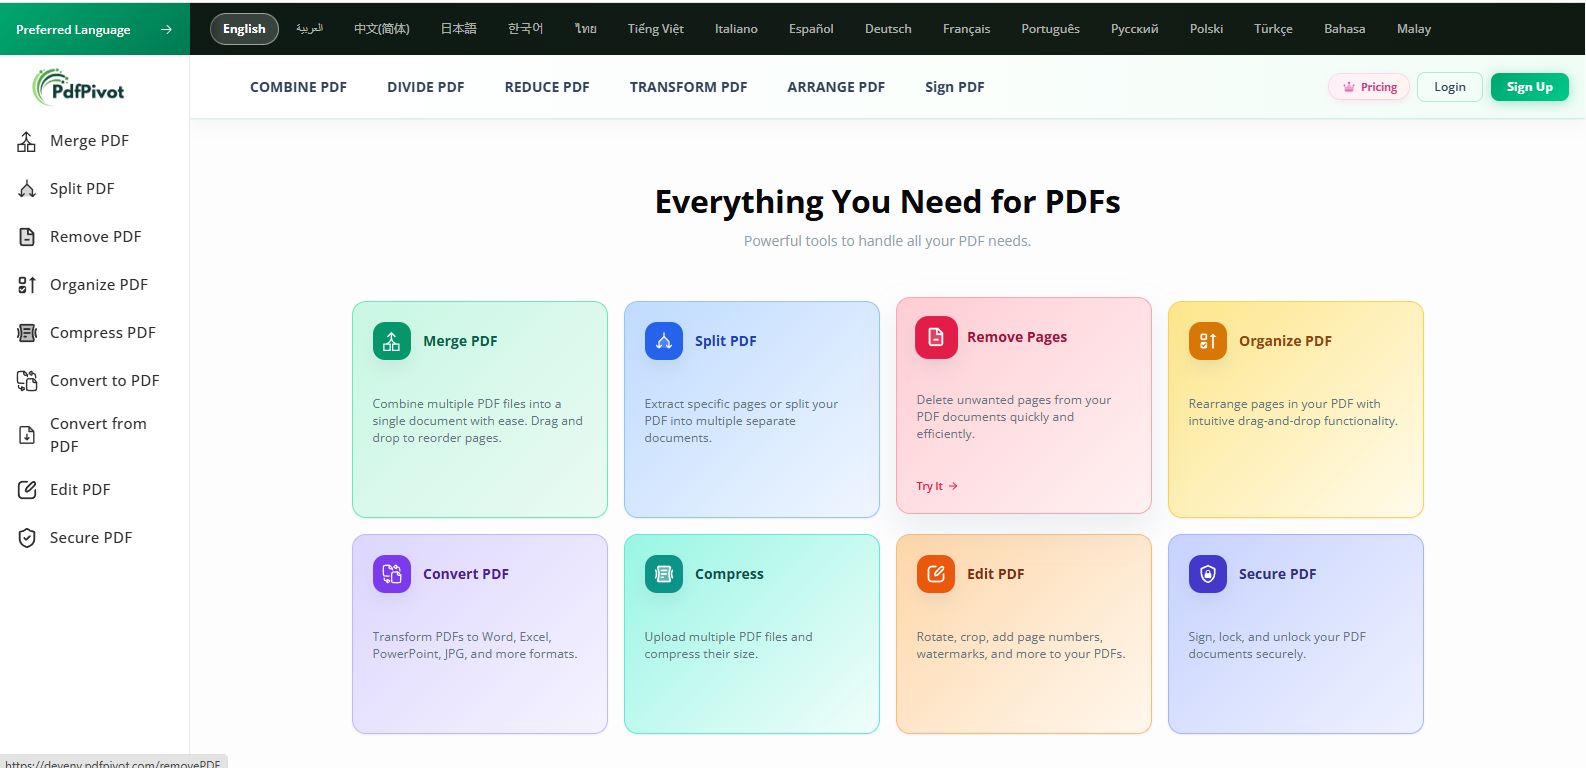Click the crown icon on Pricing
This screenshot has height=768, width=1586.
pyautogui.click(x=1349, y=87)
